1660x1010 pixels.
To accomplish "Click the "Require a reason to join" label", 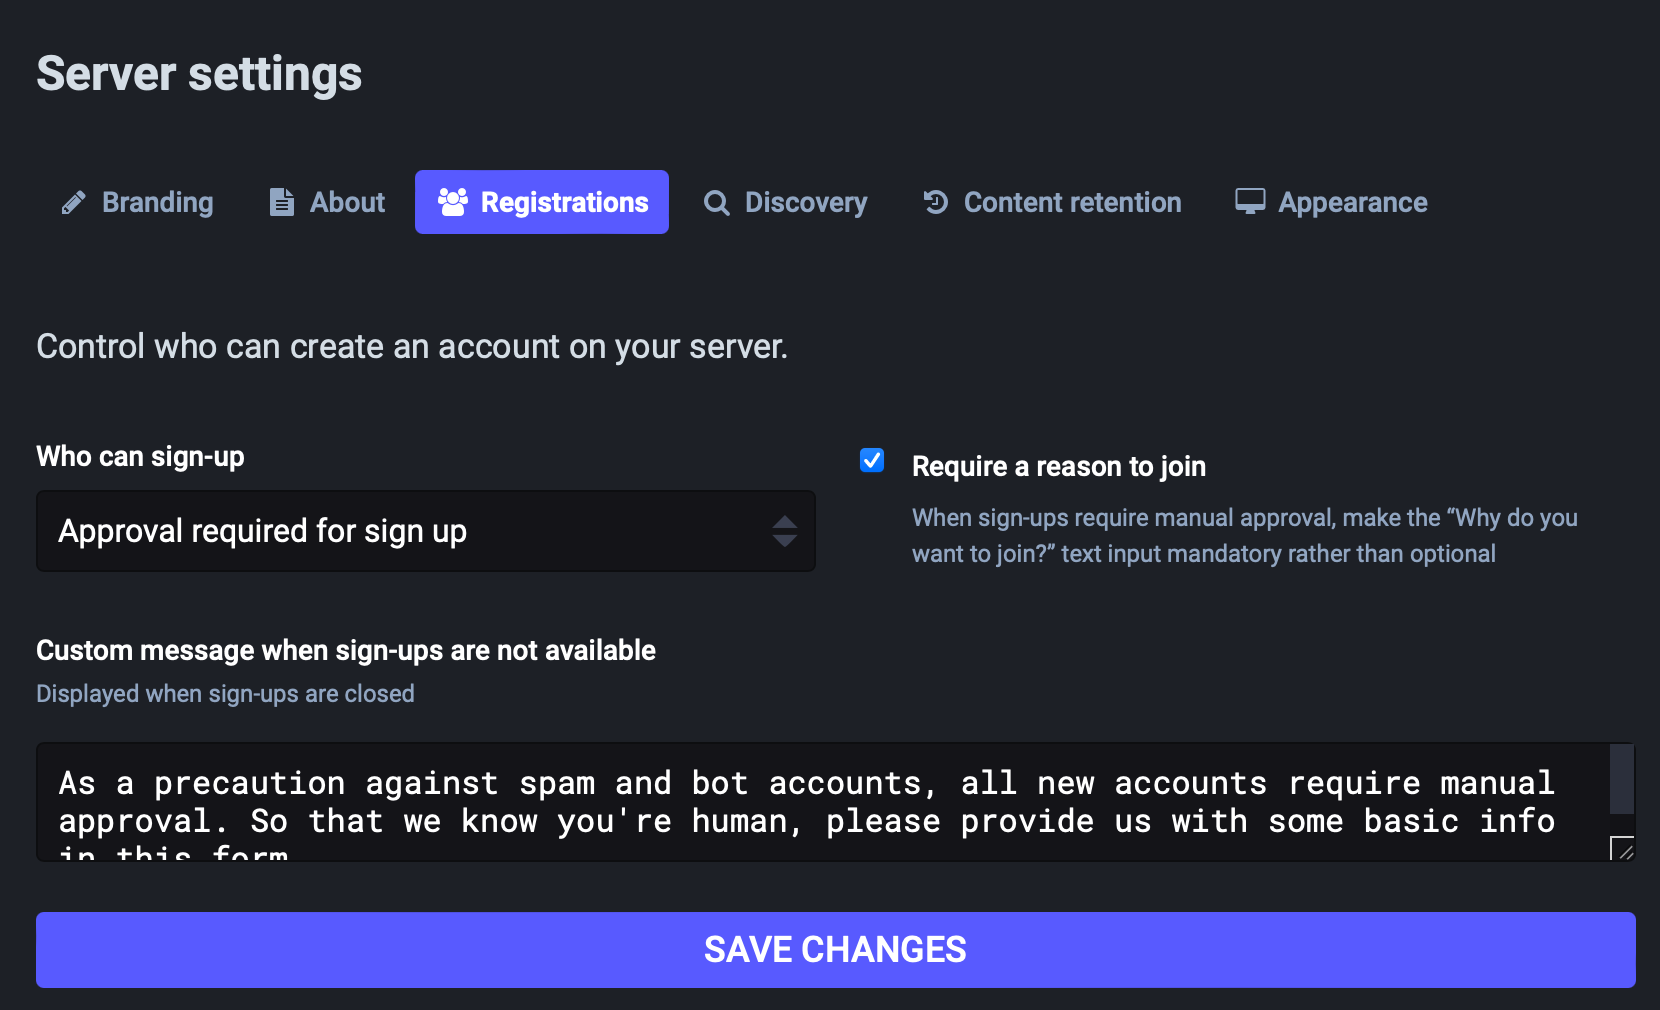I will click(1058, 466).
